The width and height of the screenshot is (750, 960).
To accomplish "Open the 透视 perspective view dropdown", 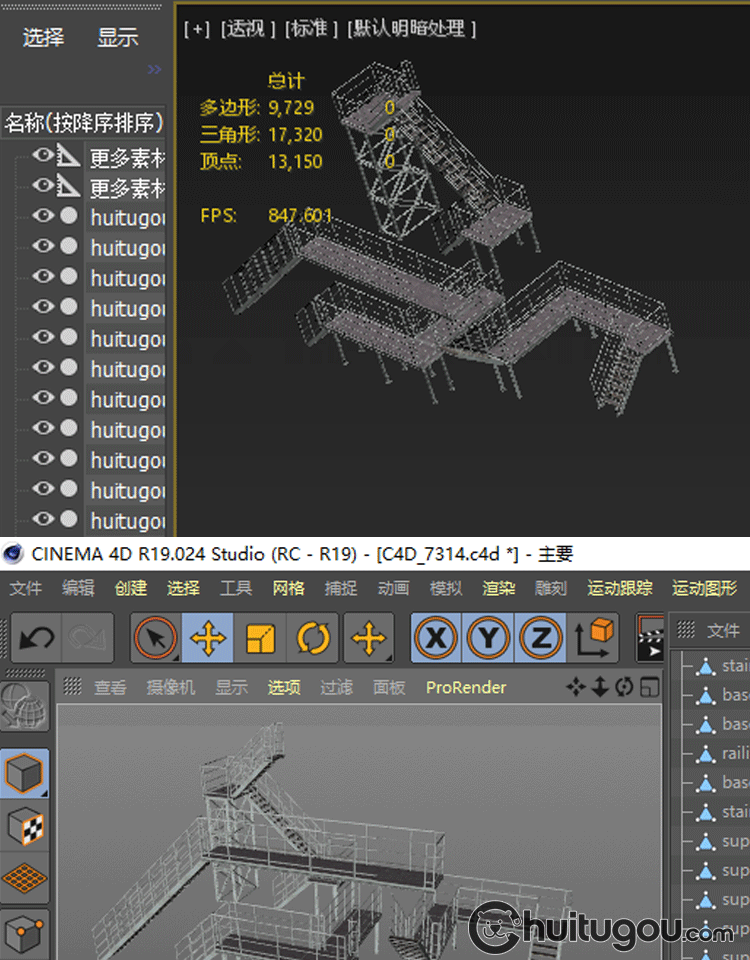I will click(x=247, y=29).
